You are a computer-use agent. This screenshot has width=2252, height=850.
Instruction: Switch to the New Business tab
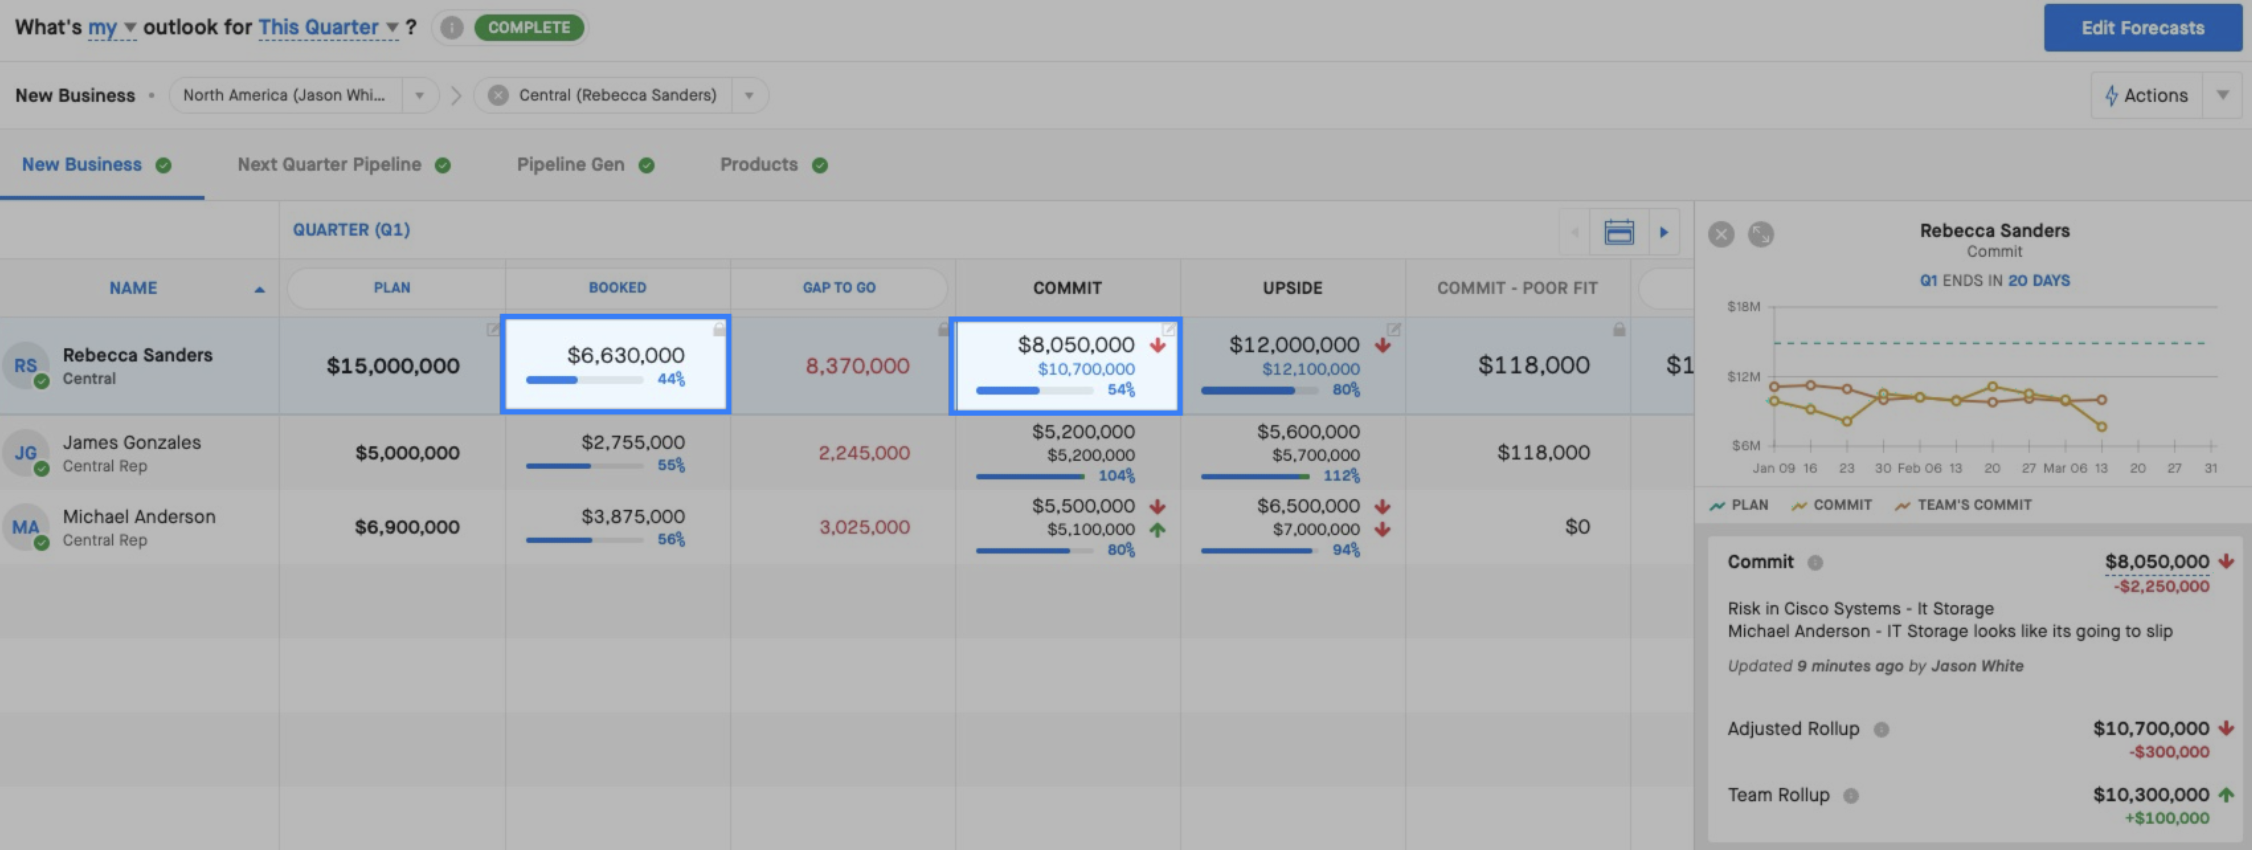96,165
